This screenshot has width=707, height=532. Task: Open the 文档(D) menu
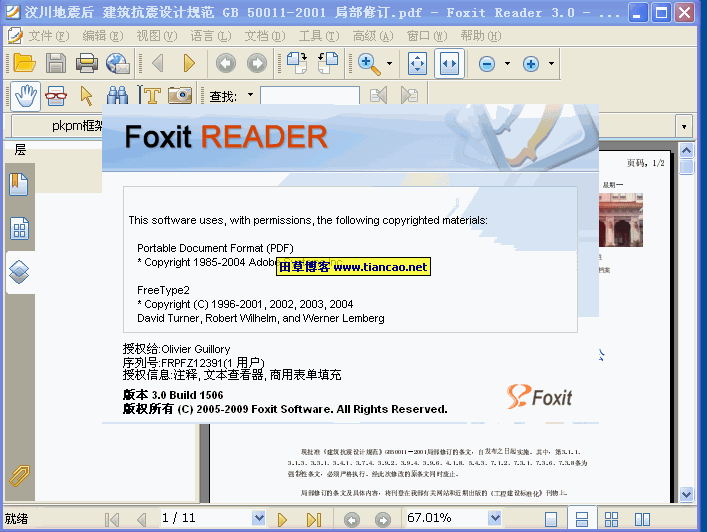265,36
